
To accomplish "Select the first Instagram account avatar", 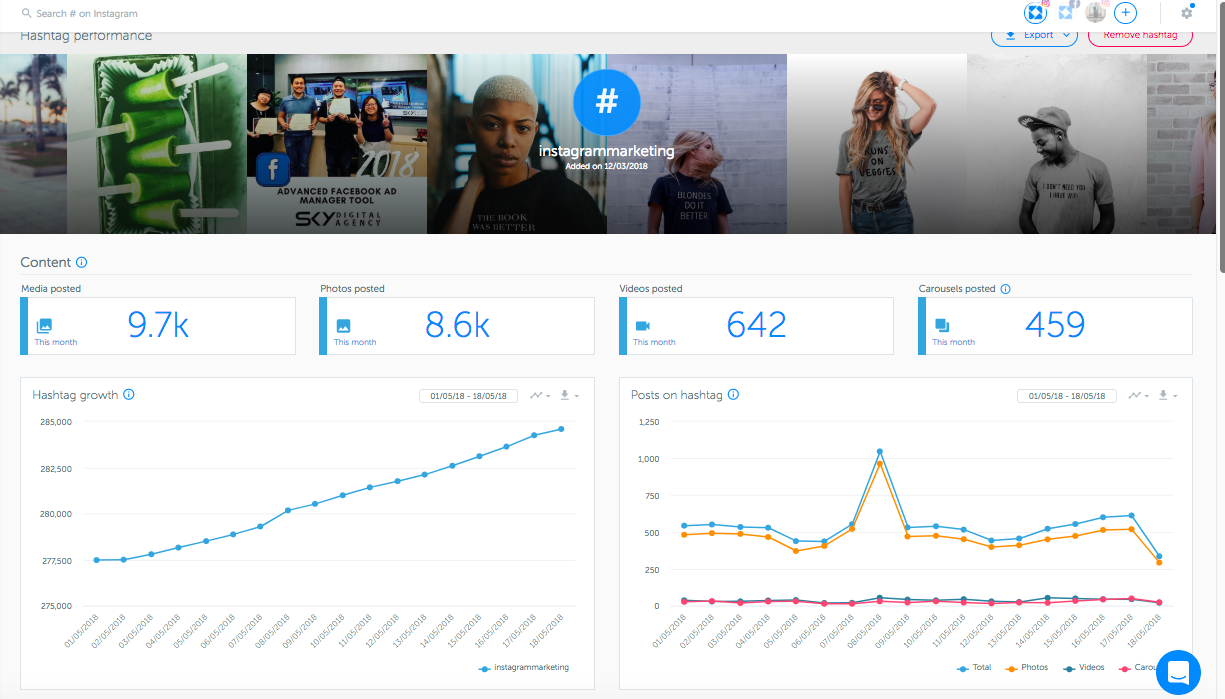I will [x=1036, y=13].
